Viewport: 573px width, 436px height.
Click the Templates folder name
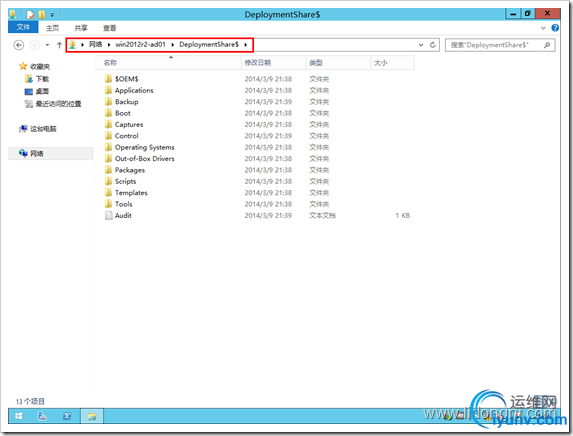(x=131, y=193)
